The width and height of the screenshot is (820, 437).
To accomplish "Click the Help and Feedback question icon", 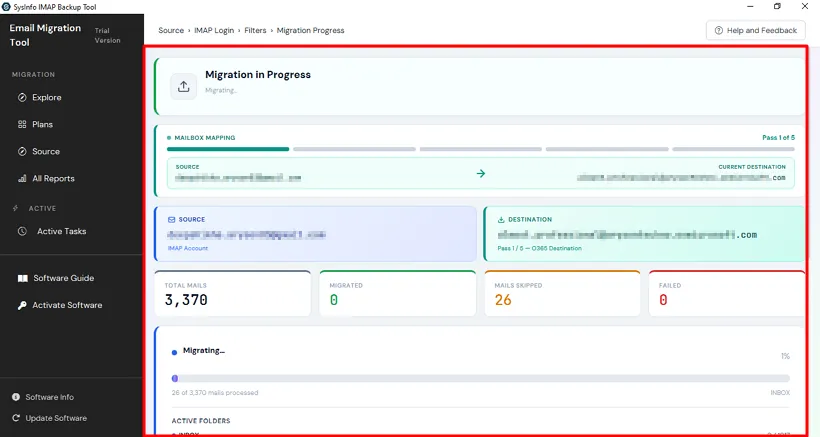I will pyautogui.click(x=719, y=30).
